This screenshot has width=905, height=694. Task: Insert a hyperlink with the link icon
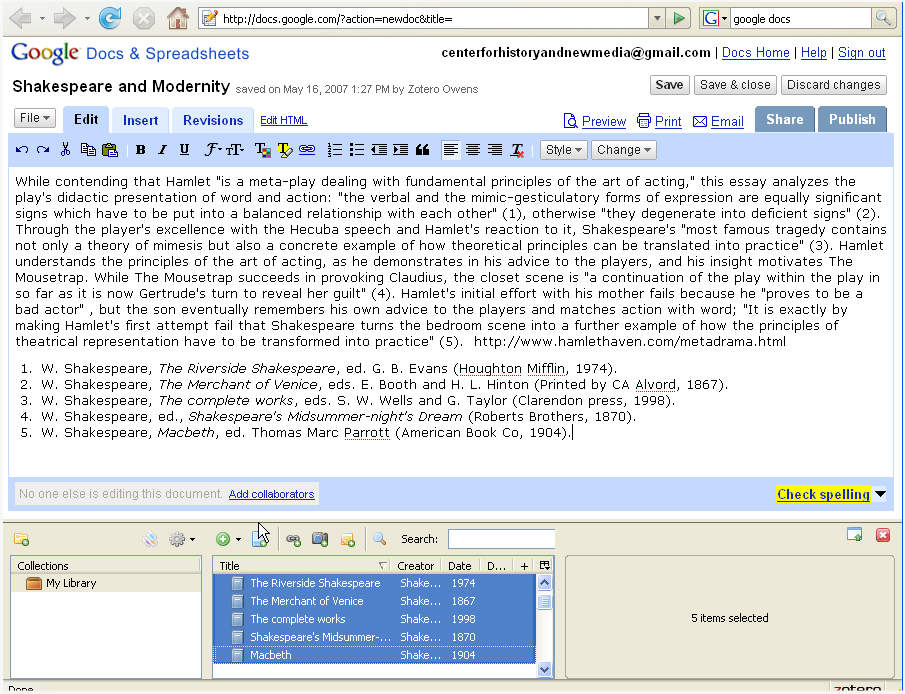(x=307, y=150)
